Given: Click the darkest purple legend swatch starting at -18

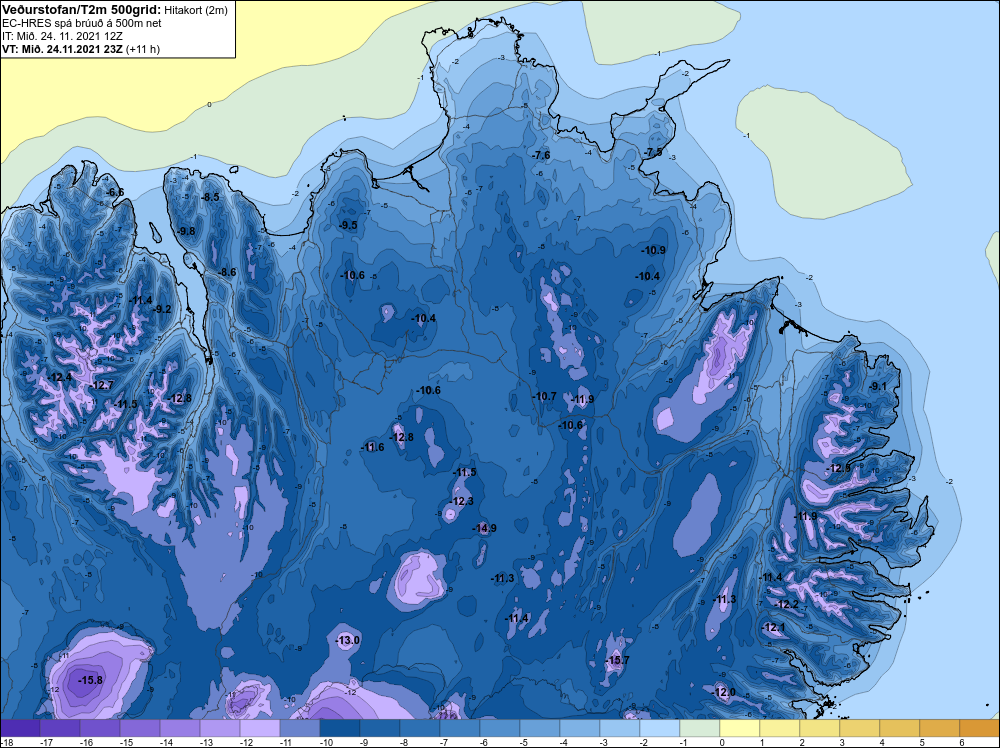Looking at the screenshot, I should (x=20, y=728).
